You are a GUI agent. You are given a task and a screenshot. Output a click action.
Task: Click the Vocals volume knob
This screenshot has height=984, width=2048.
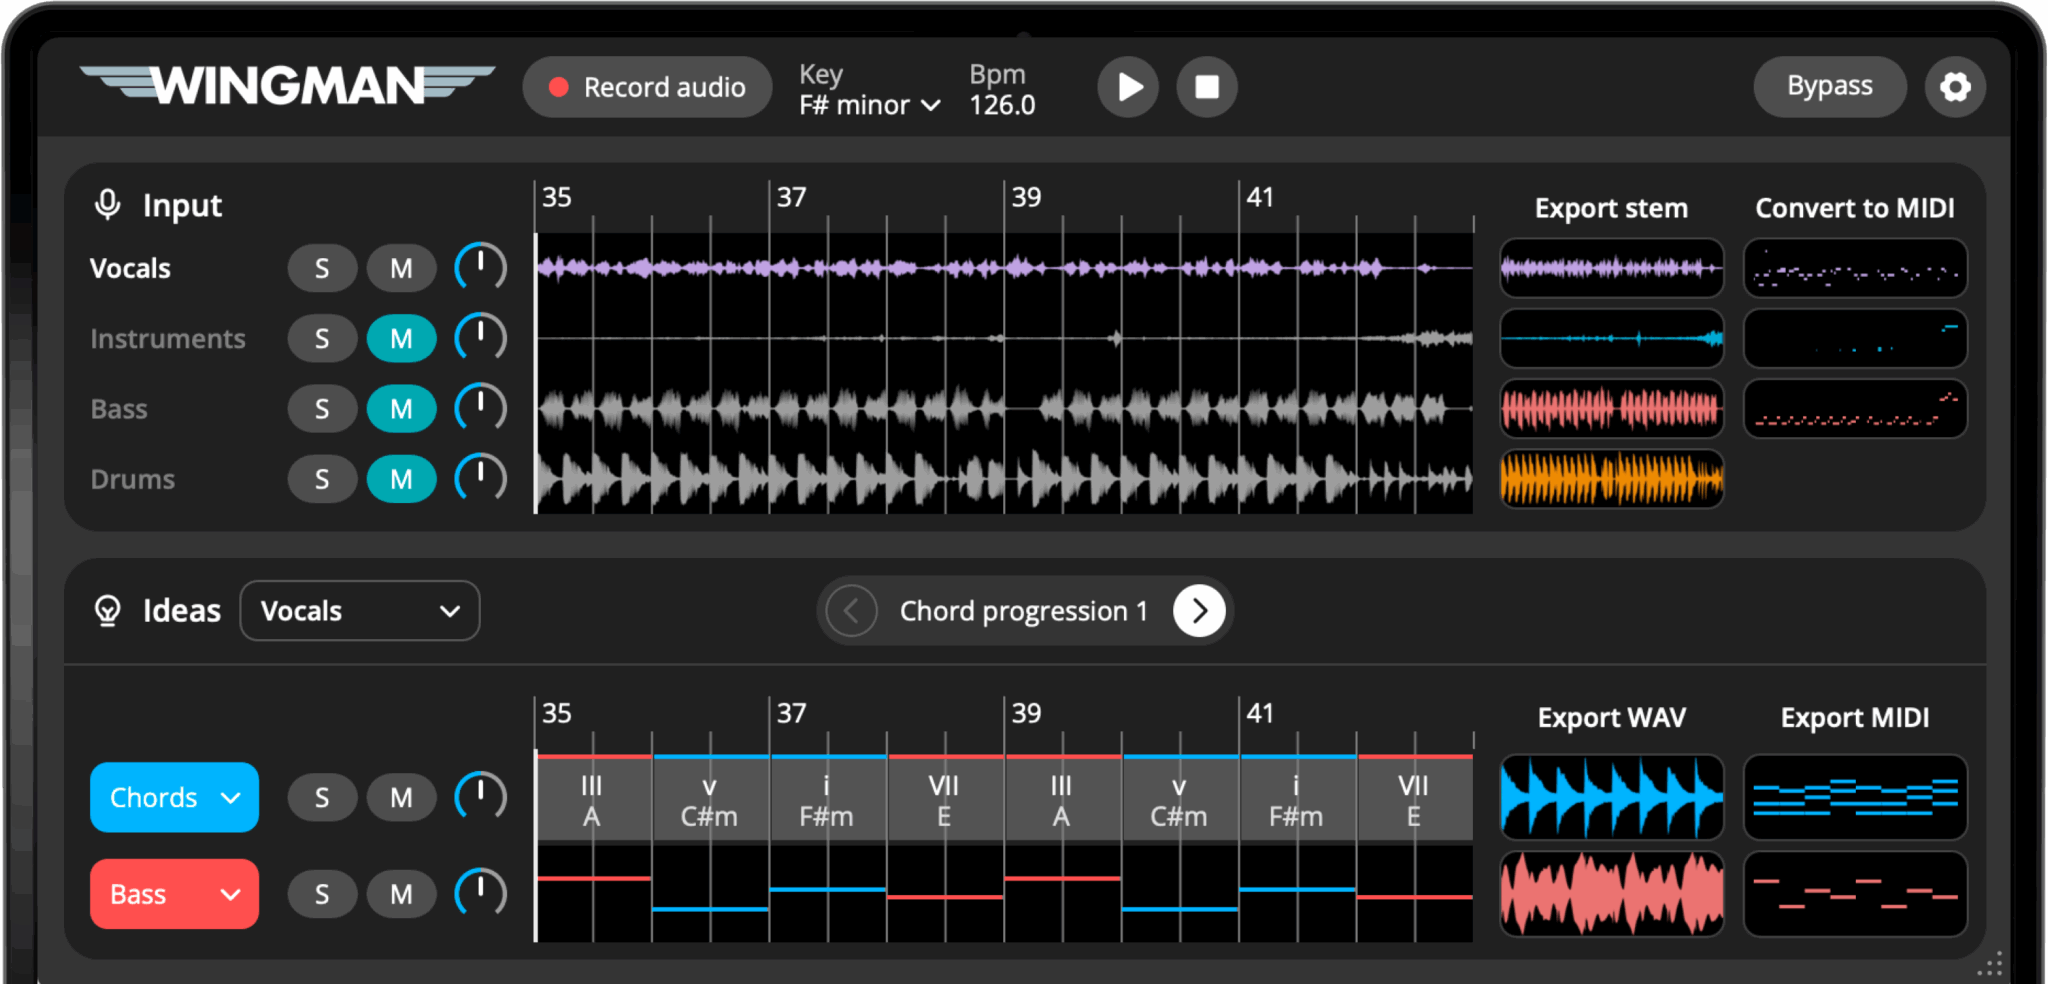point(481,267)
